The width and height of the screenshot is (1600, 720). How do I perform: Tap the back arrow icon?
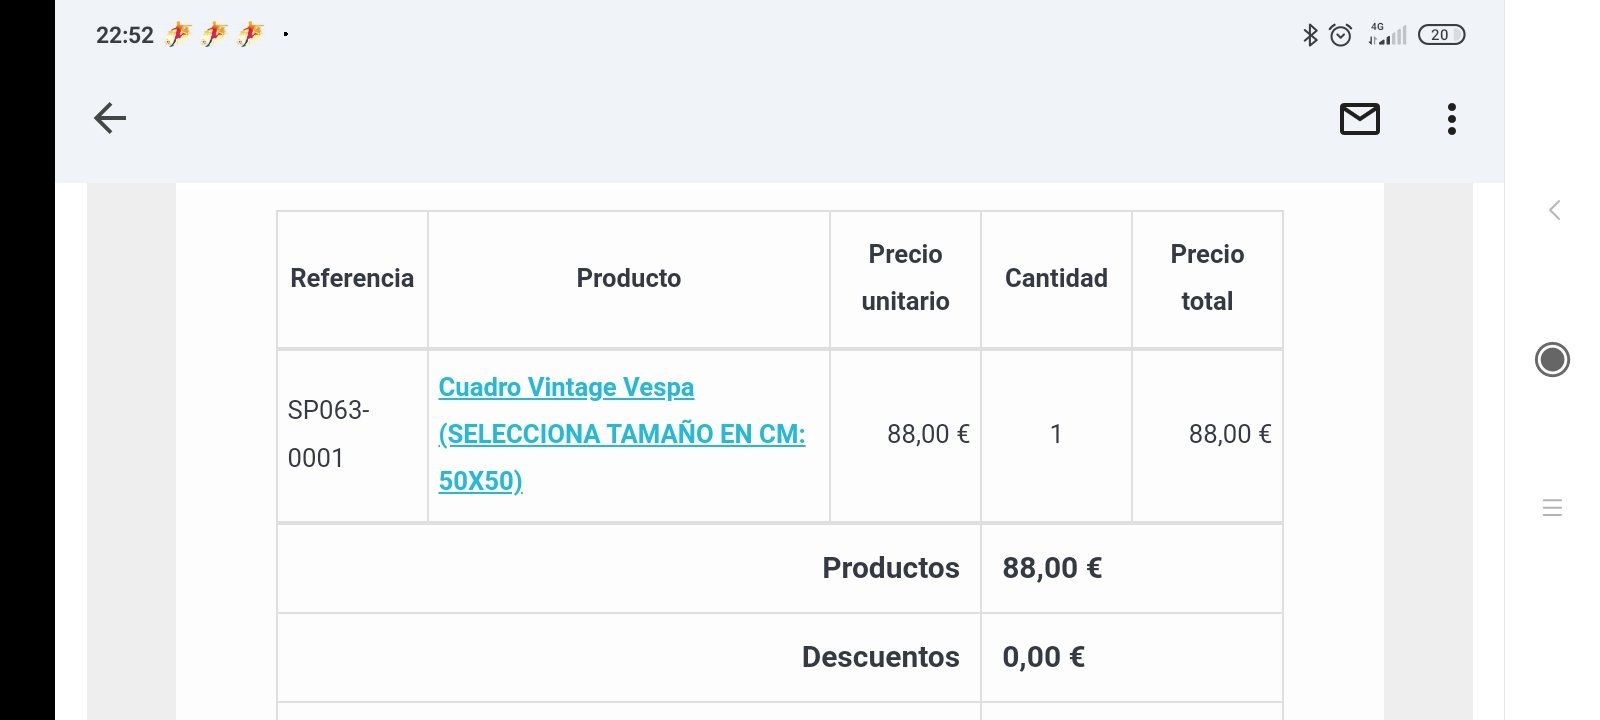click(110, 119)
